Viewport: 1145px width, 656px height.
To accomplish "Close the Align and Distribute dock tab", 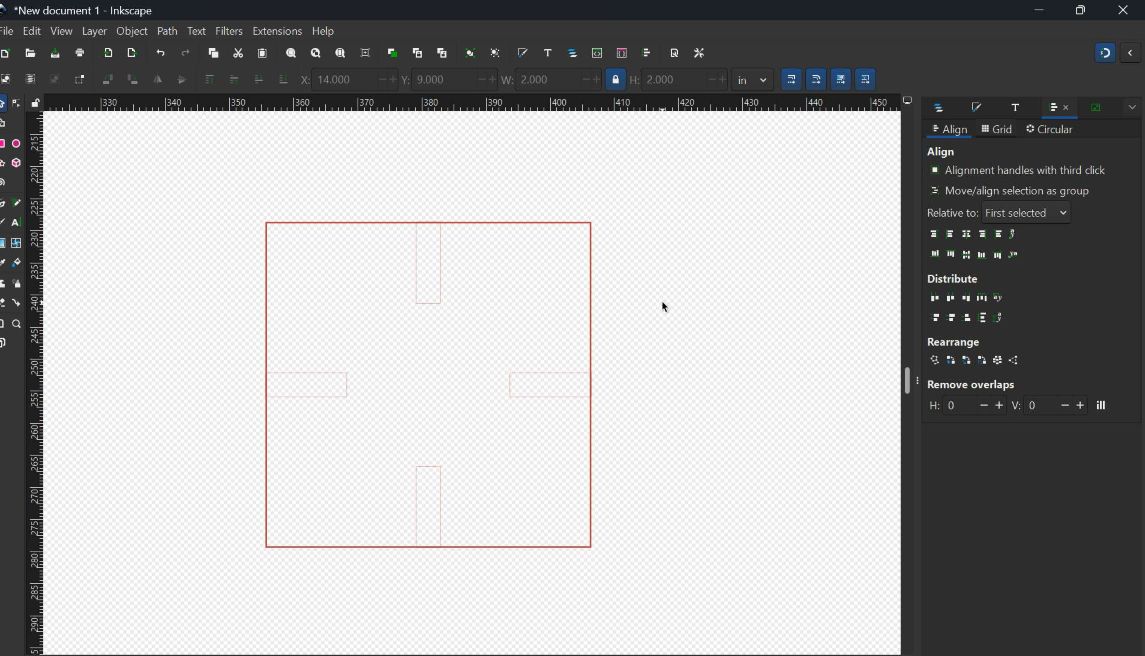I will [x=1066, y=107].
